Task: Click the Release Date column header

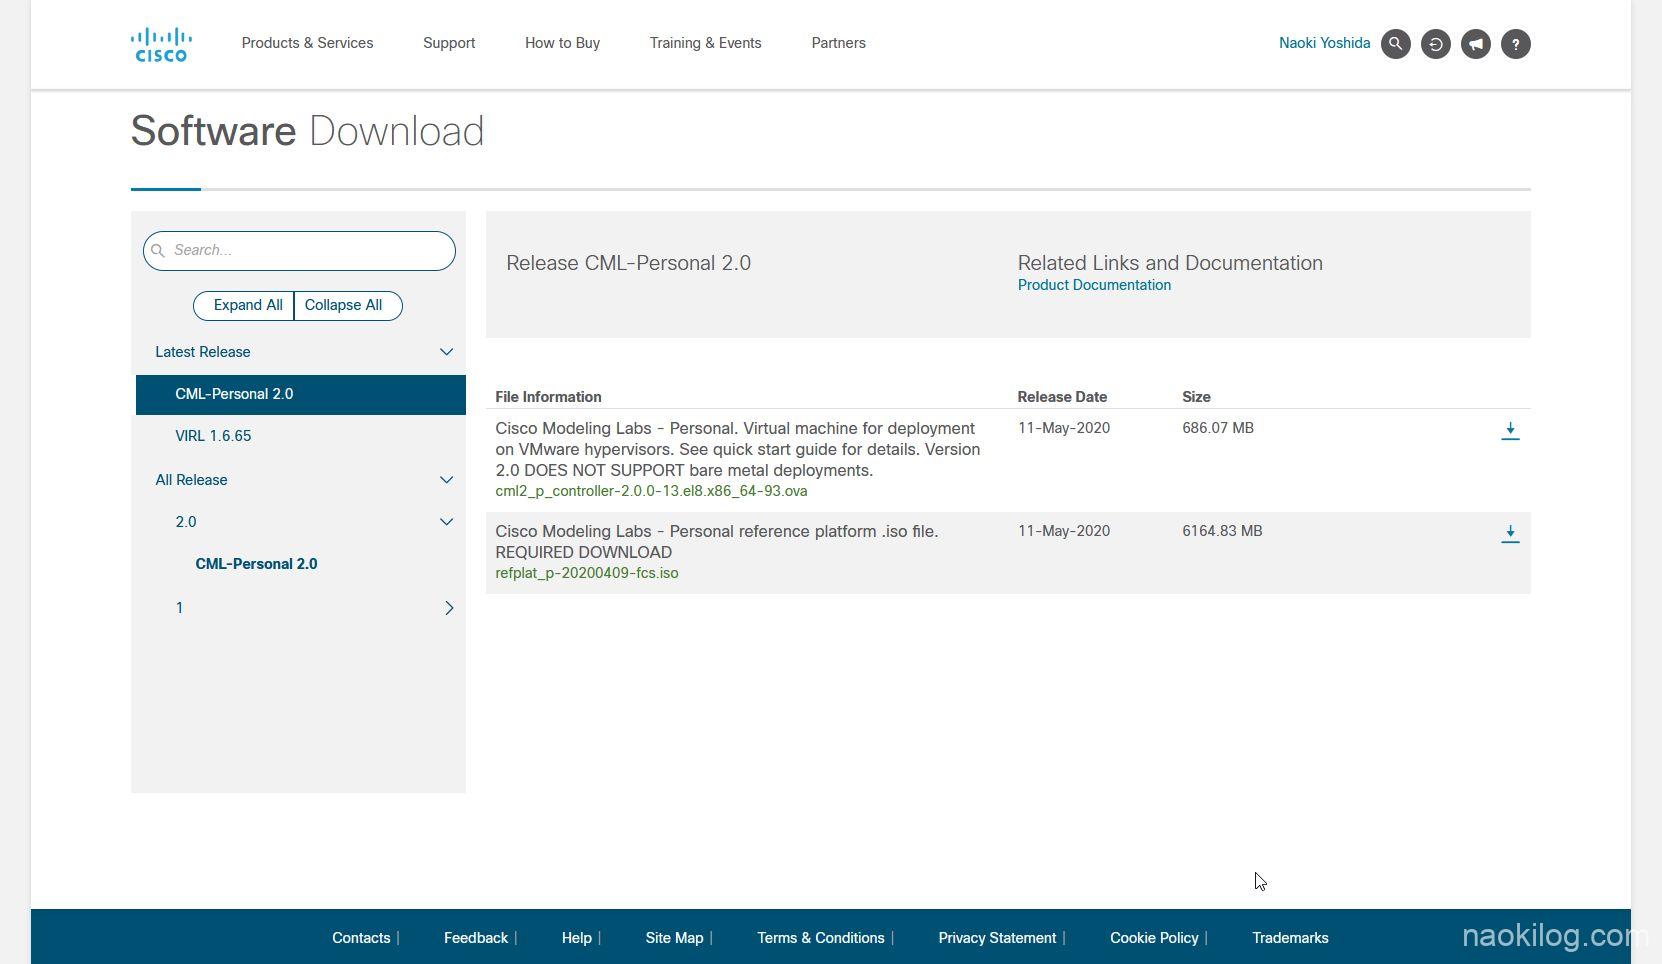Action: [x=1062, y=397]
